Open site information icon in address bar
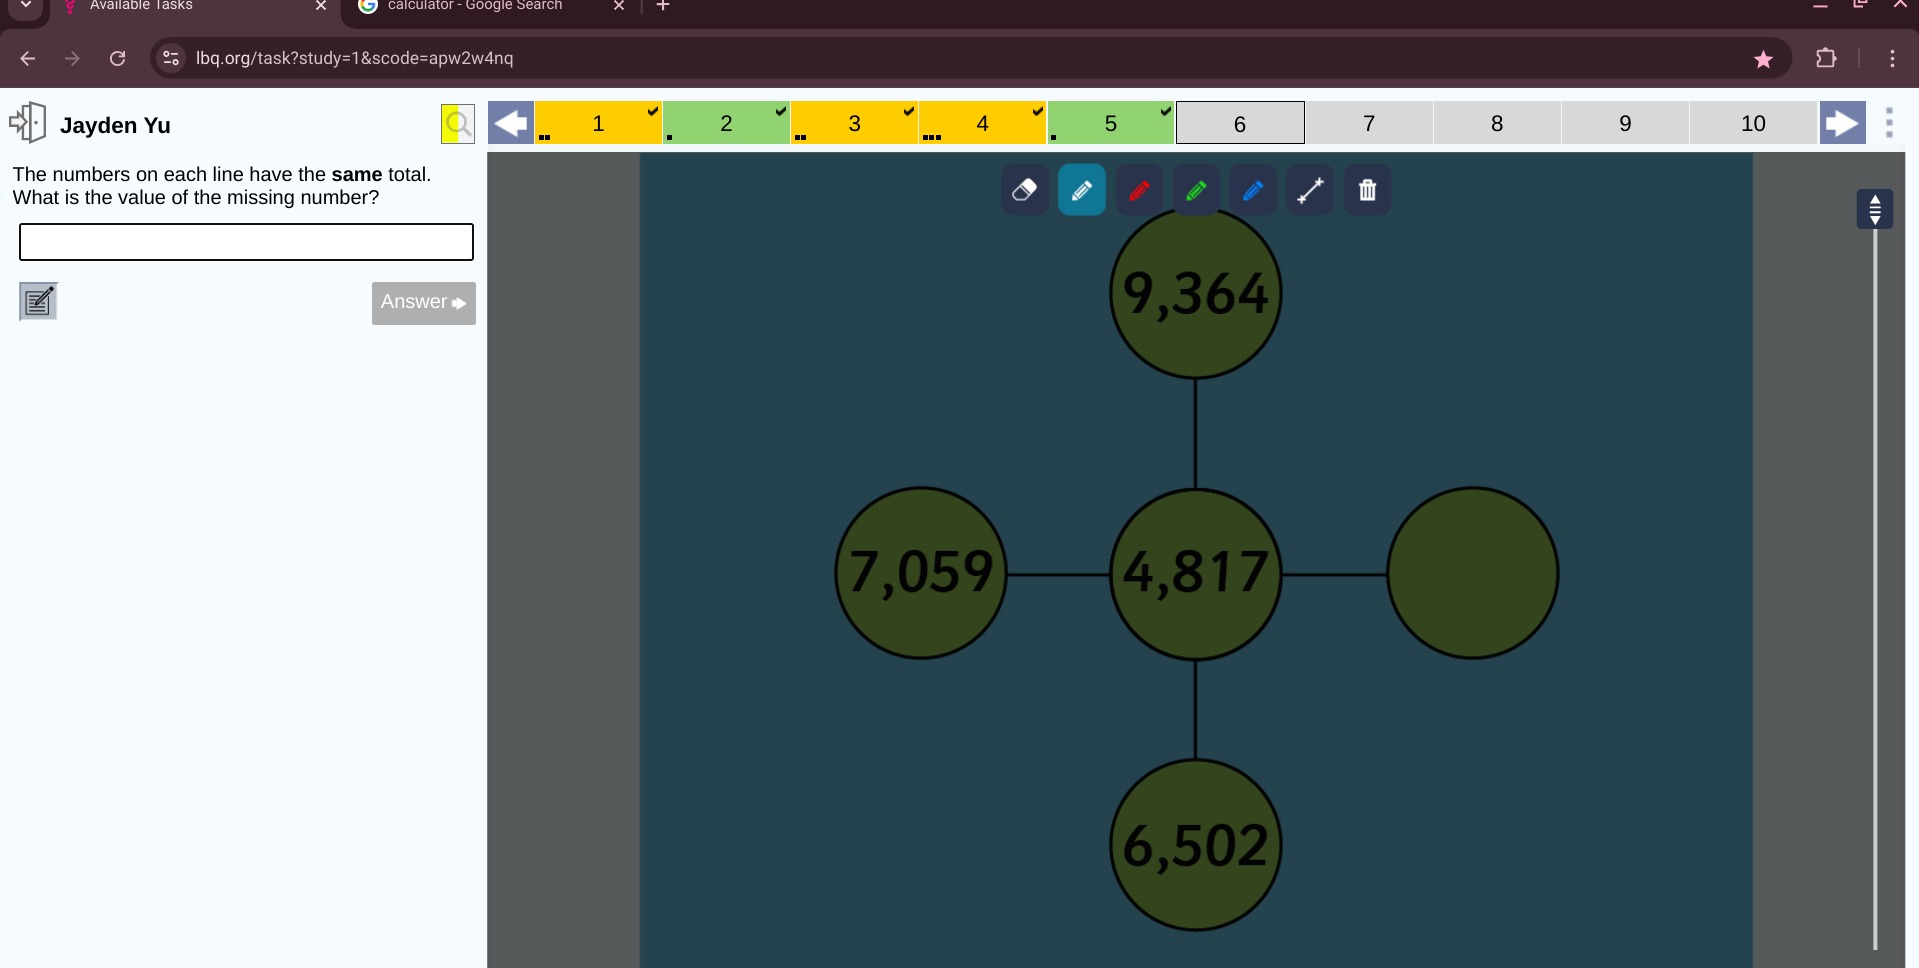Screen dimensions: 1919x968 [171, 58]
